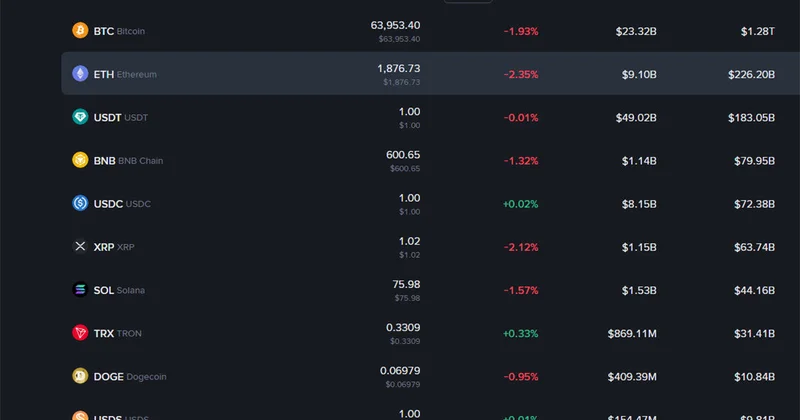Select the Dogecoin price 0.06979
This screenshot has height=420, width=800.
click(400, 370)
